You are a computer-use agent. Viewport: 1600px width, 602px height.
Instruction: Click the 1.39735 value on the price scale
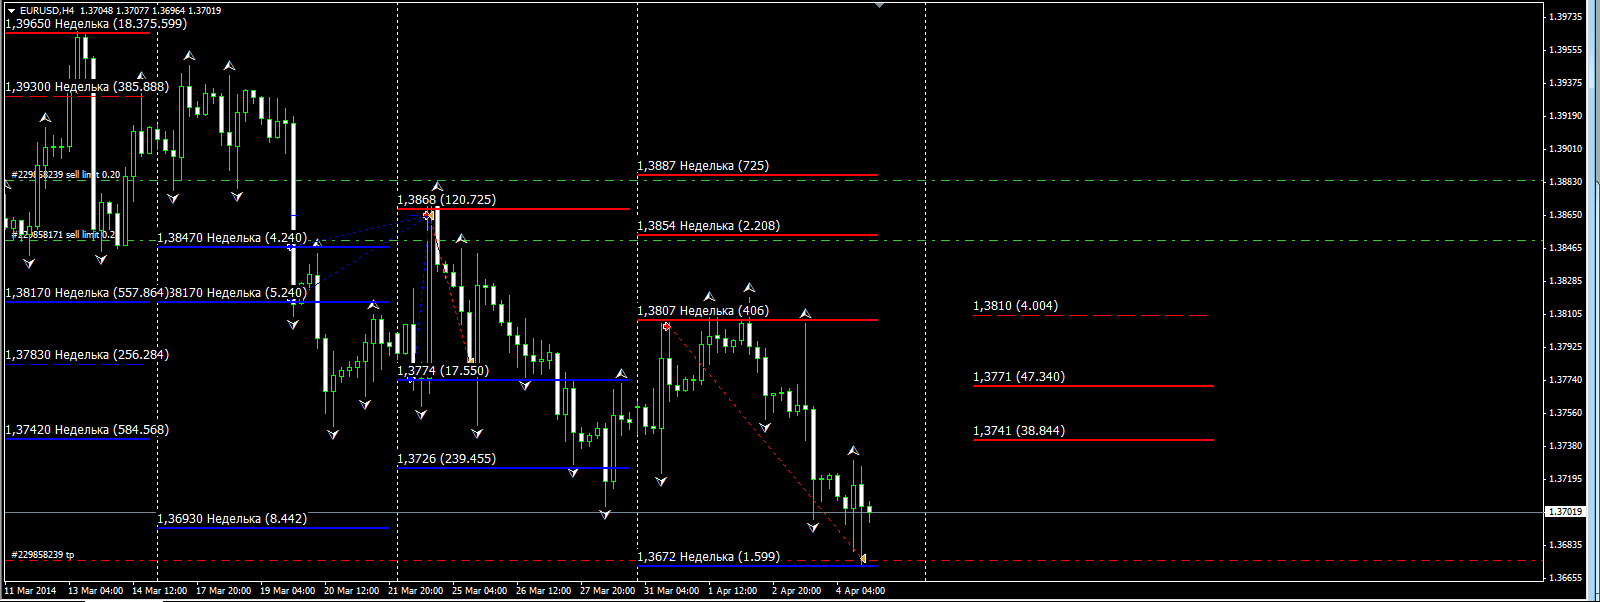[1565, 17]
